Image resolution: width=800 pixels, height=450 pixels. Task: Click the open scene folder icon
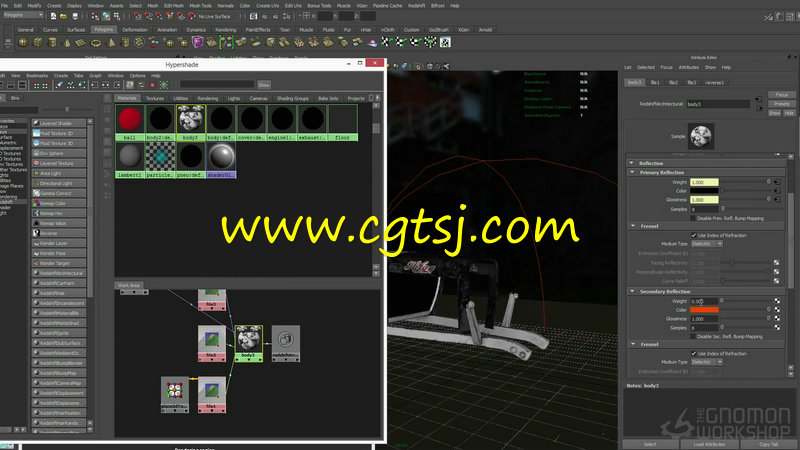coord(64,16)
